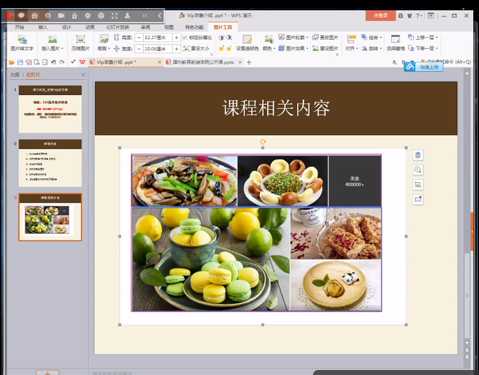The height and width of the screenshot is (375, 479).
Task: Switch to the Slide Show (幻灯片放映) tab
Action: 118,27
